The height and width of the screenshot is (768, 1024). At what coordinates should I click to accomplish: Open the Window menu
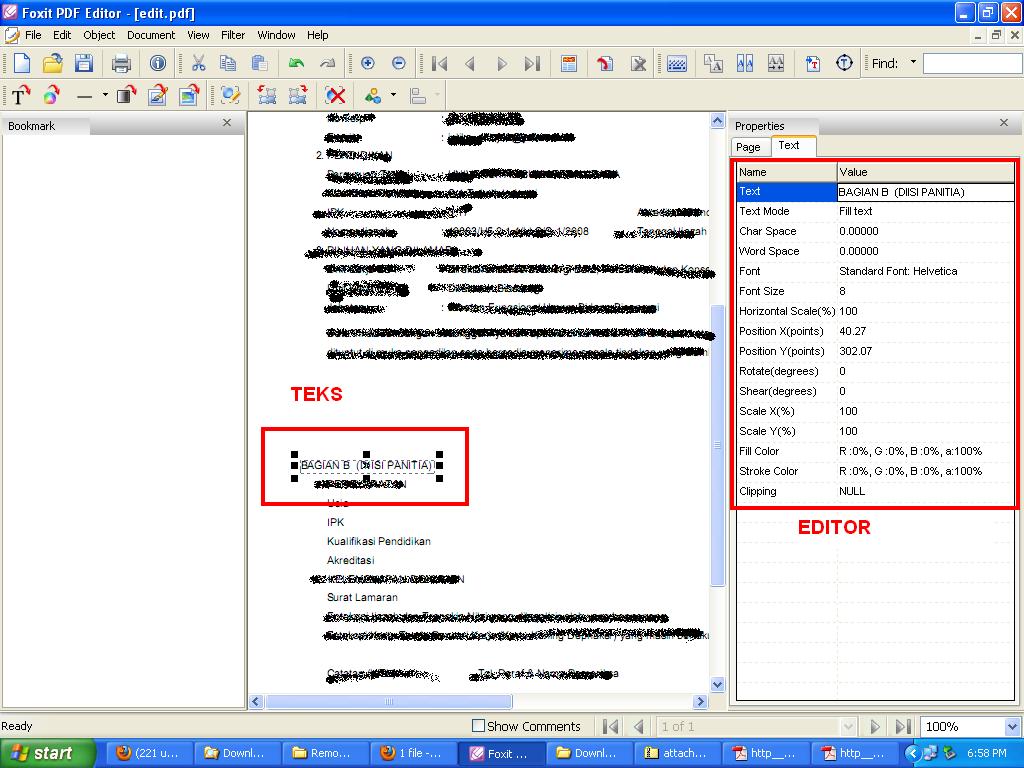pos(276,35)
